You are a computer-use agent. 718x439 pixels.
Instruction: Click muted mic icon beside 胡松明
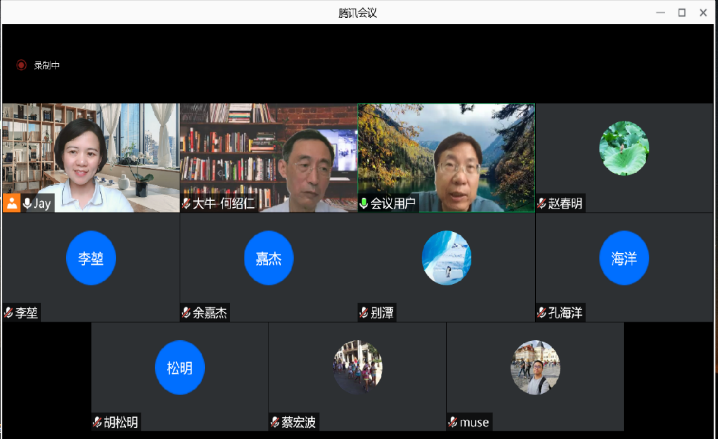(97, 422)
